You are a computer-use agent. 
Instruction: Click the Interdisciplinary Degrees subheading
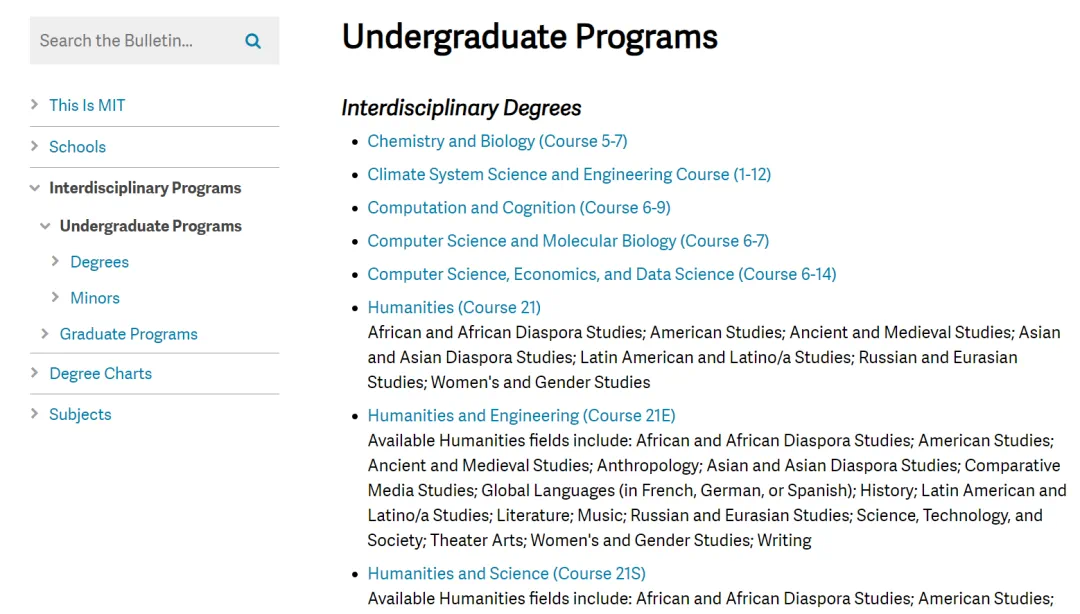coord(461,108)
